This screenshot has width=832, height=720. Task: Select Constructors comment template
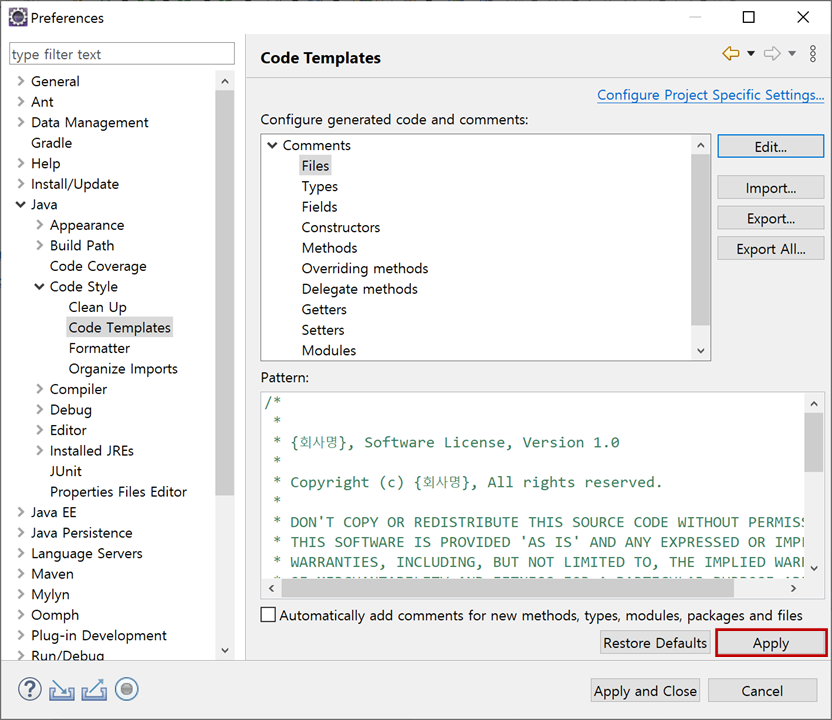341,227
